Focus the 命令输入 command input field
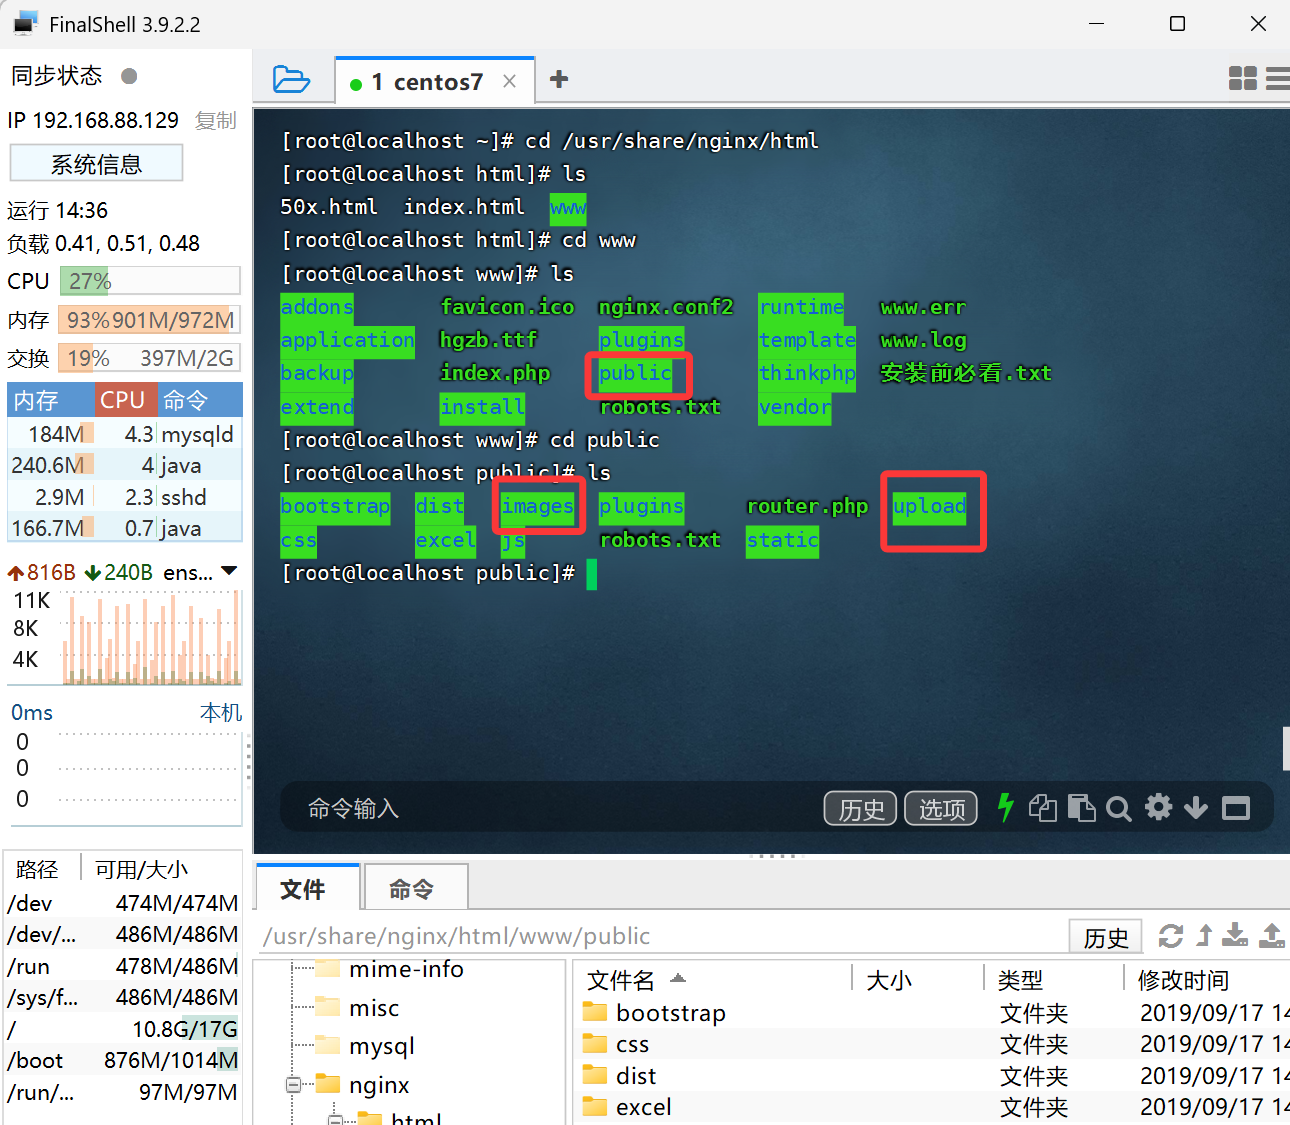 point(560,808)
